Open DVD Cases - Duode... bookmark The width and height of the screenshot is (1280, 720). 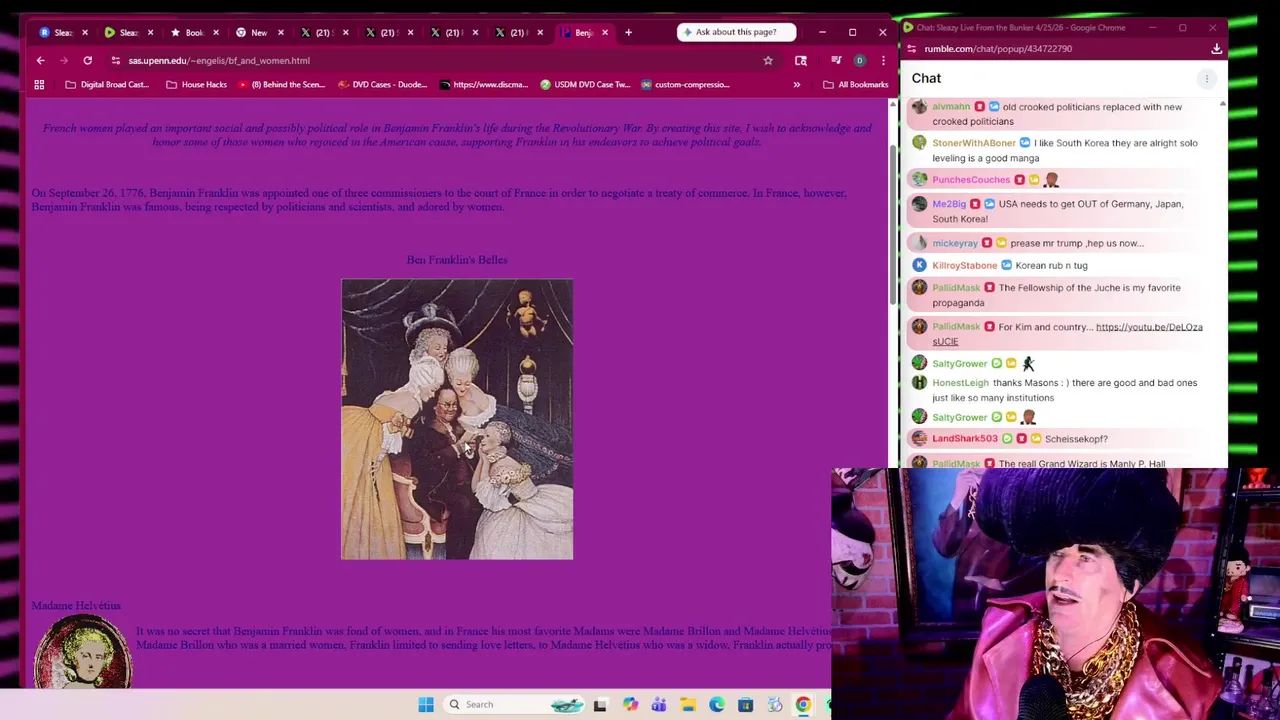tap(383, 84)
